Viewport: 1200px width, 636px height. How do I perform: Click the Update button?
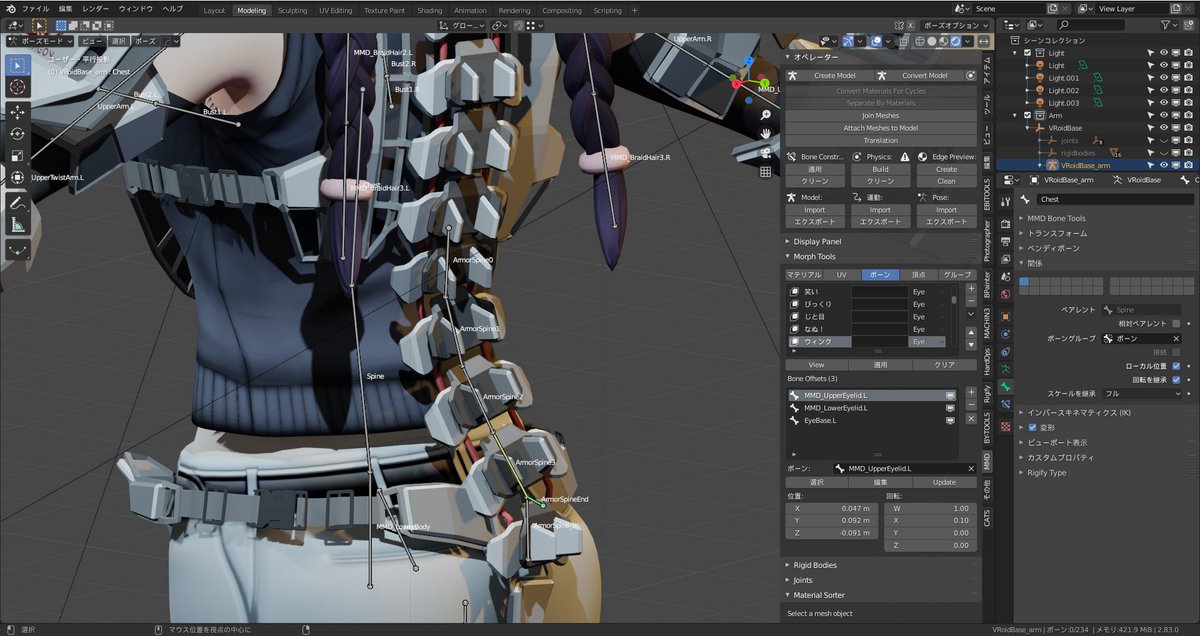click(x=944, y=482)
